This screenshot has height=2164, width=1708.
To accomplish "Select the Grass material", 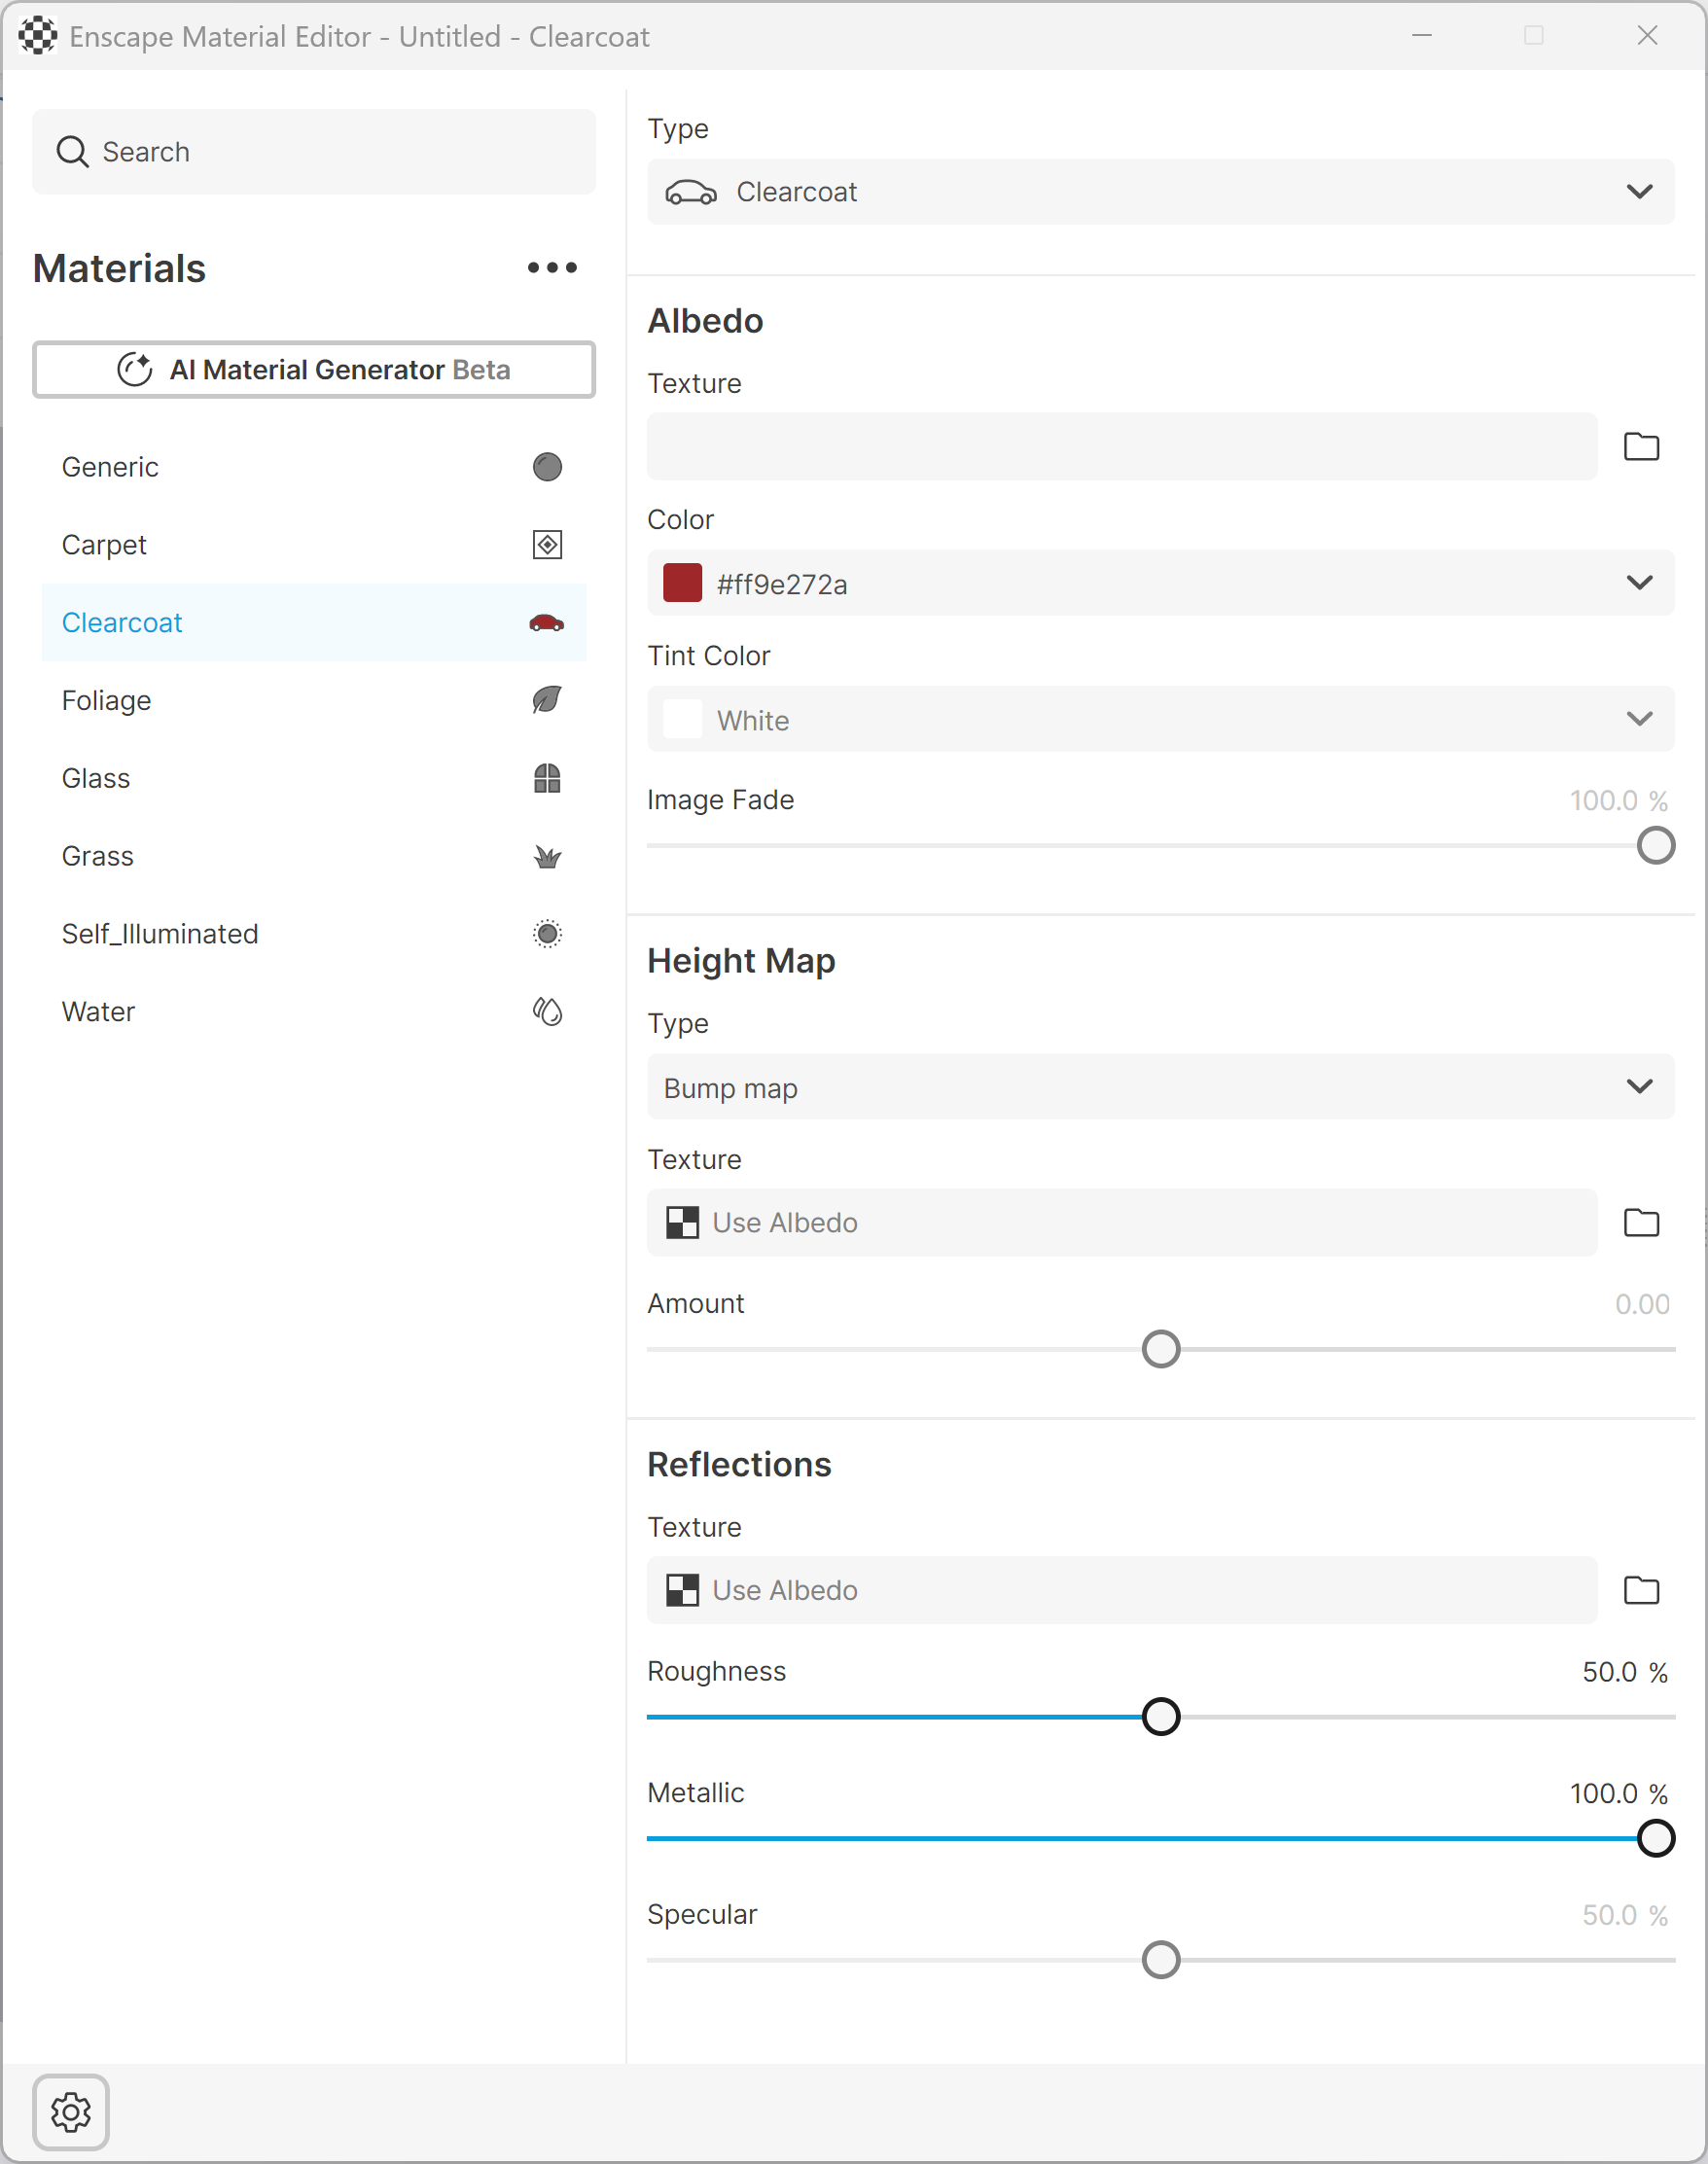I will [x=313, y=856].
